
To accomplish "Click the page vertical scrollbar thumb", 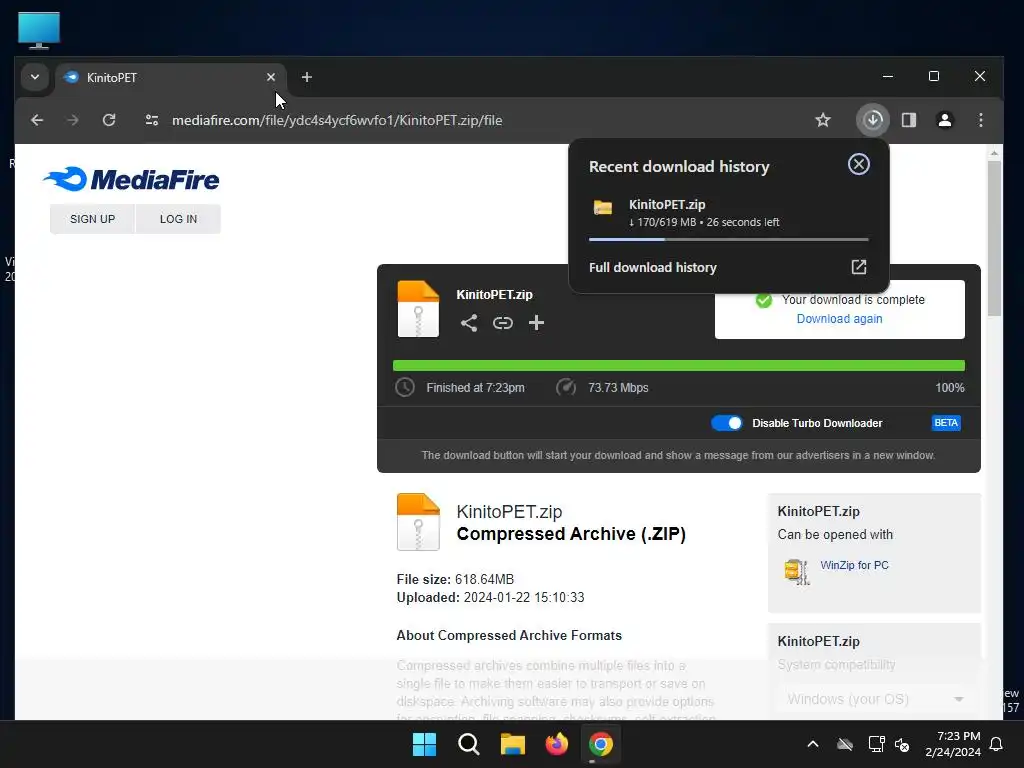I will click(x=994, y=238).
